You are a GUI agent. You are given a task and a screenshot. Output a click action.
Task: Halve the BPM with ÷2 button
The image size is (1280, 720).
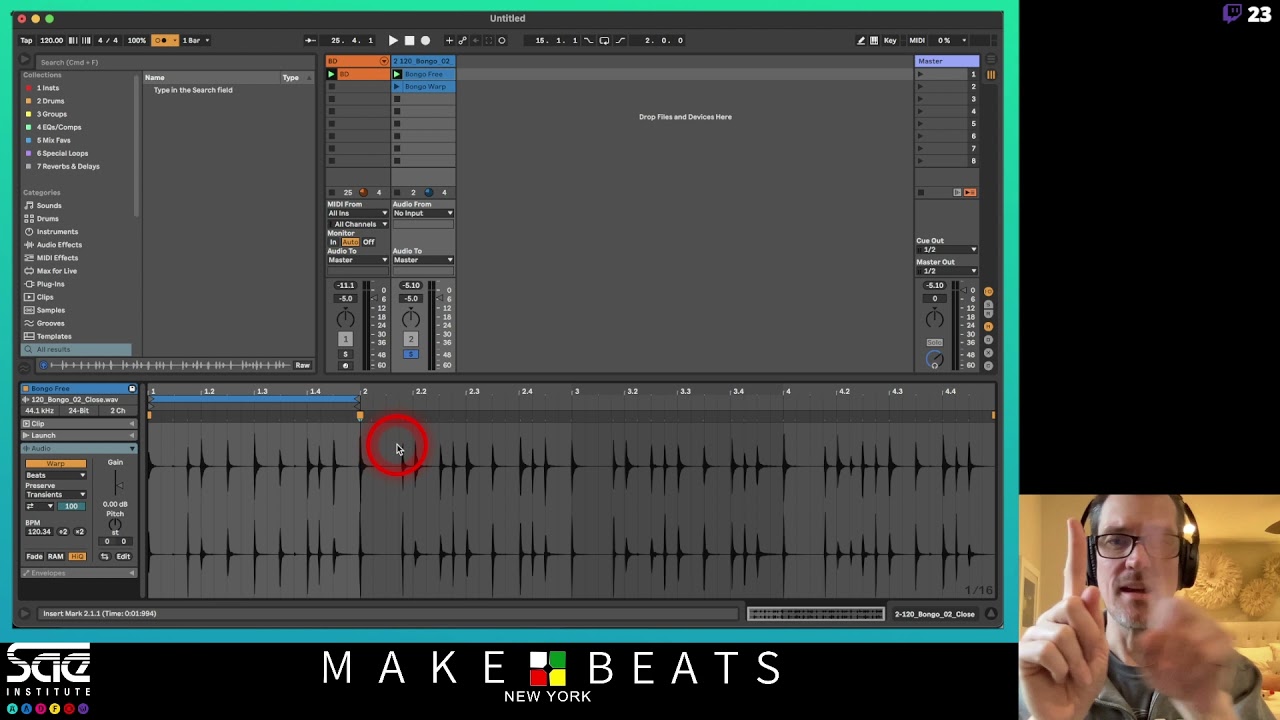coord(64,532)
